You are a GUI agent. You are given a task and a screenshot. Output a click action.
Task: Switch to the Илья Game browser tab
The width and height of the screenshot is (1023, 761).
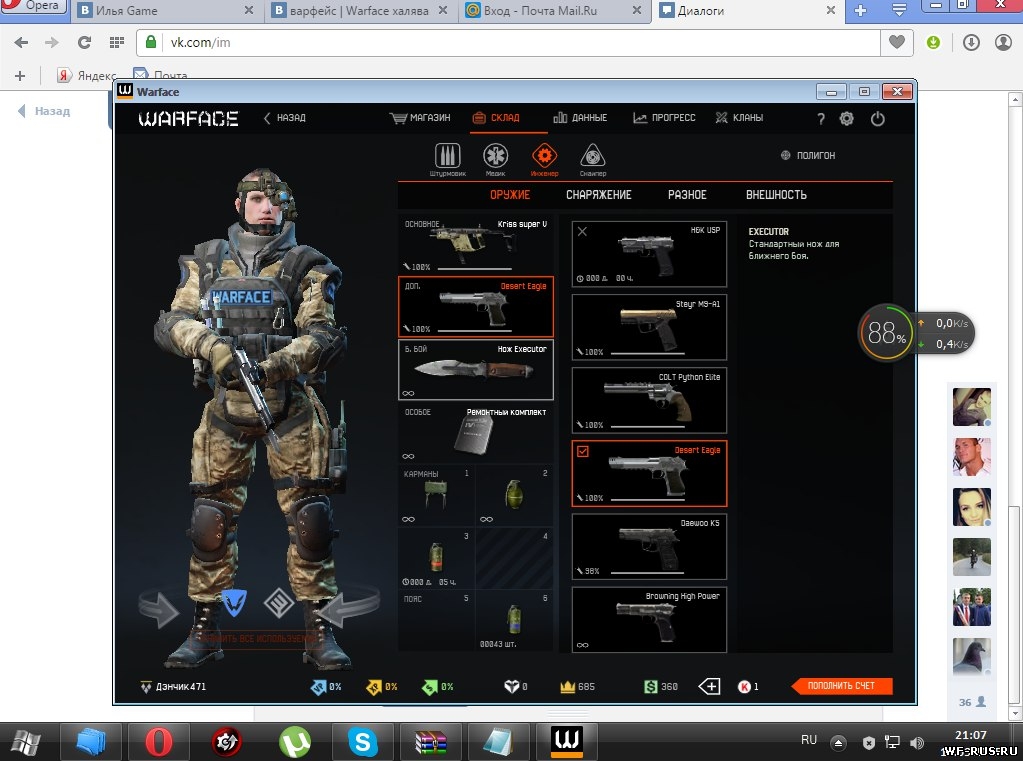click(x=166, y=10)
